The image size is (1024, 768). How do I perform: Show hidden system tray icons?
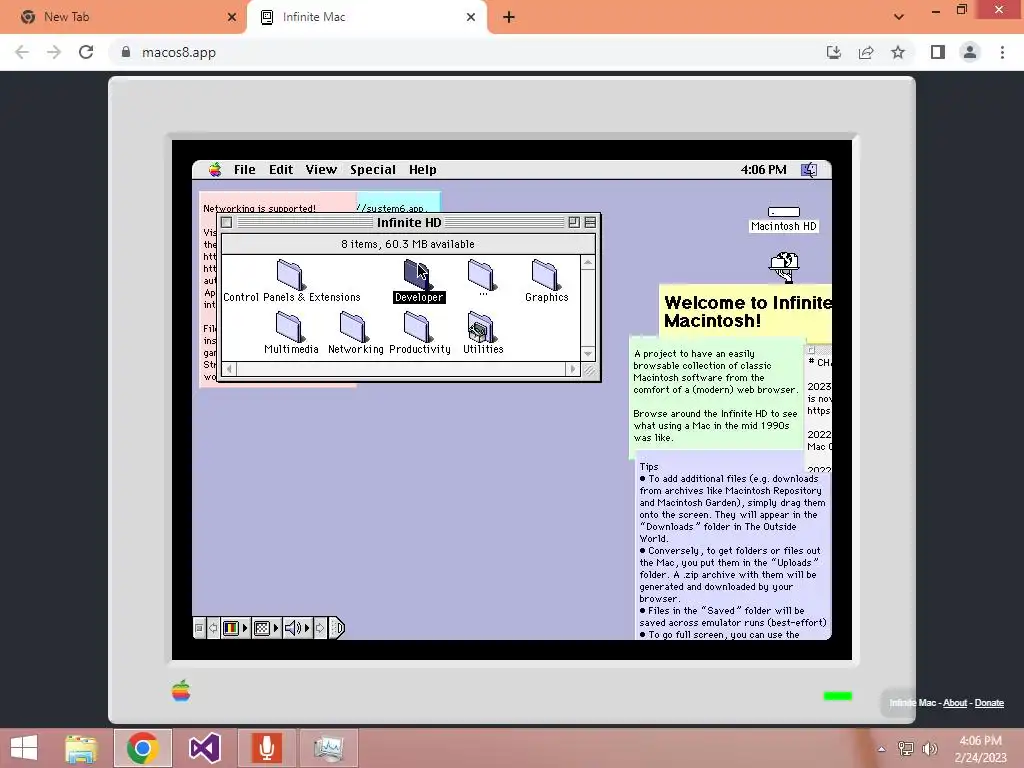tap(881, 749)
